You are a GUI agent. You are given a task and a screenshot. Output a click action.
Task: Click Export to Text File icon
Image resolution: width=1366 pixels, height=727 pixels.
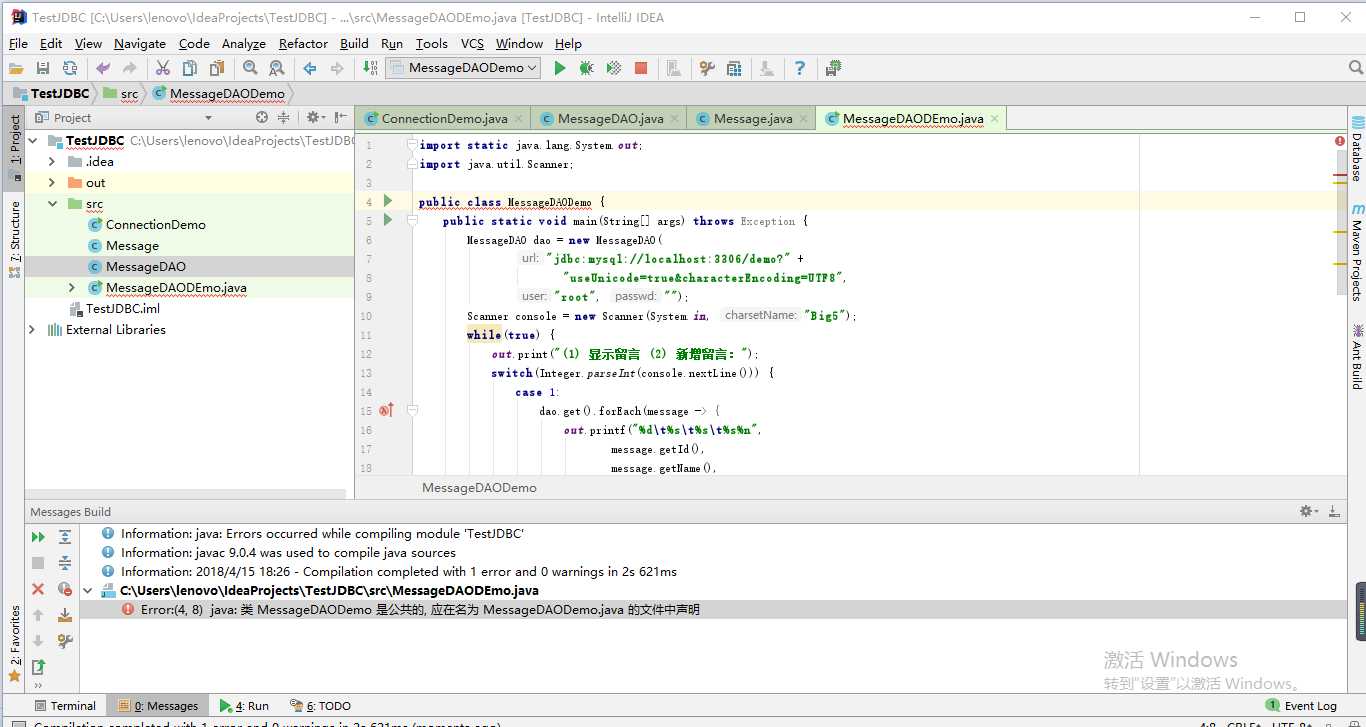pos(38,666)
